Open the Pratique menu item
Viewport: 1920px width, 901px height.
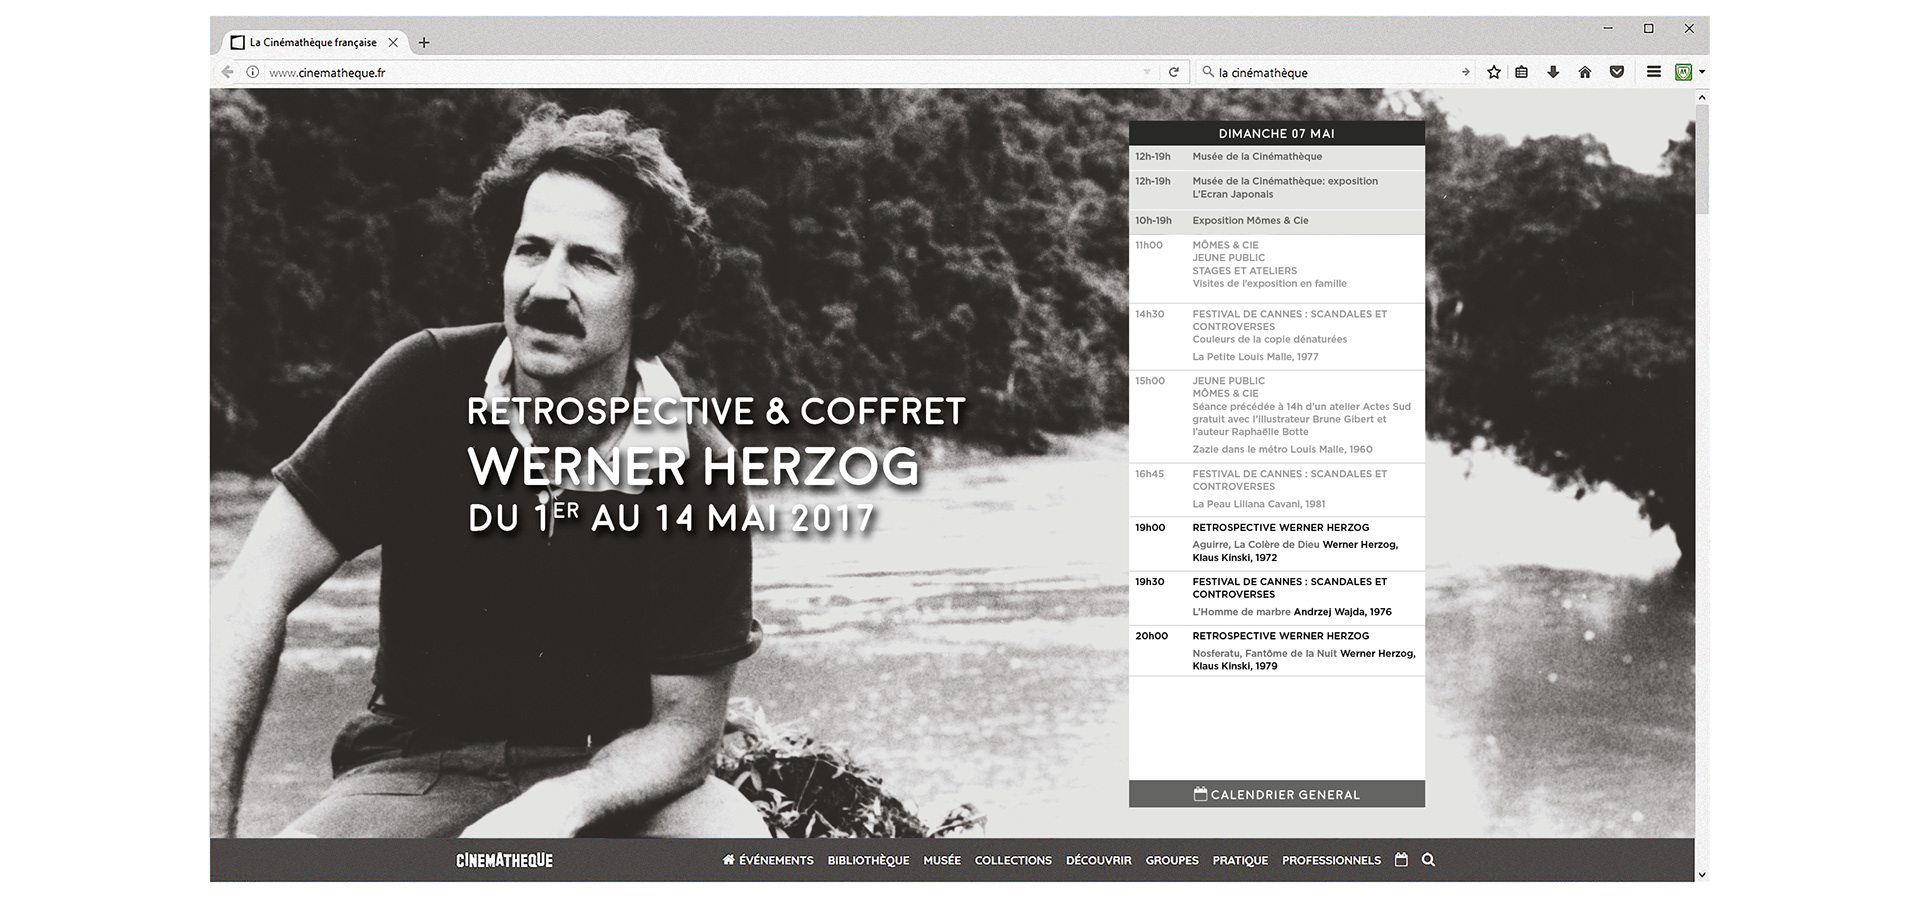[1240, 860]
